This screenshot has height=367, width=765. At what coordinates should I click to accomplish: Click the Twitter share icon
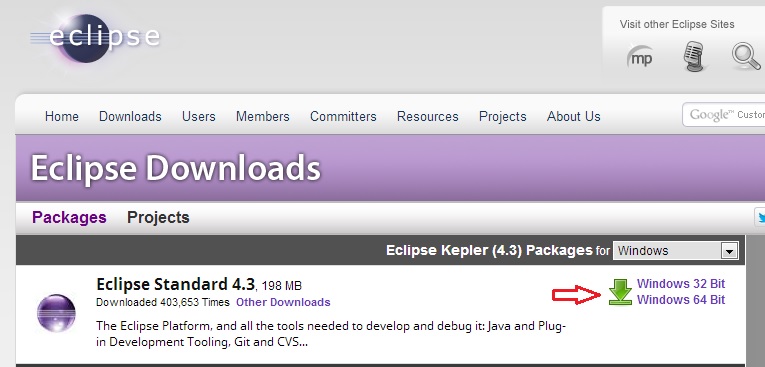[x=760, y=217]
